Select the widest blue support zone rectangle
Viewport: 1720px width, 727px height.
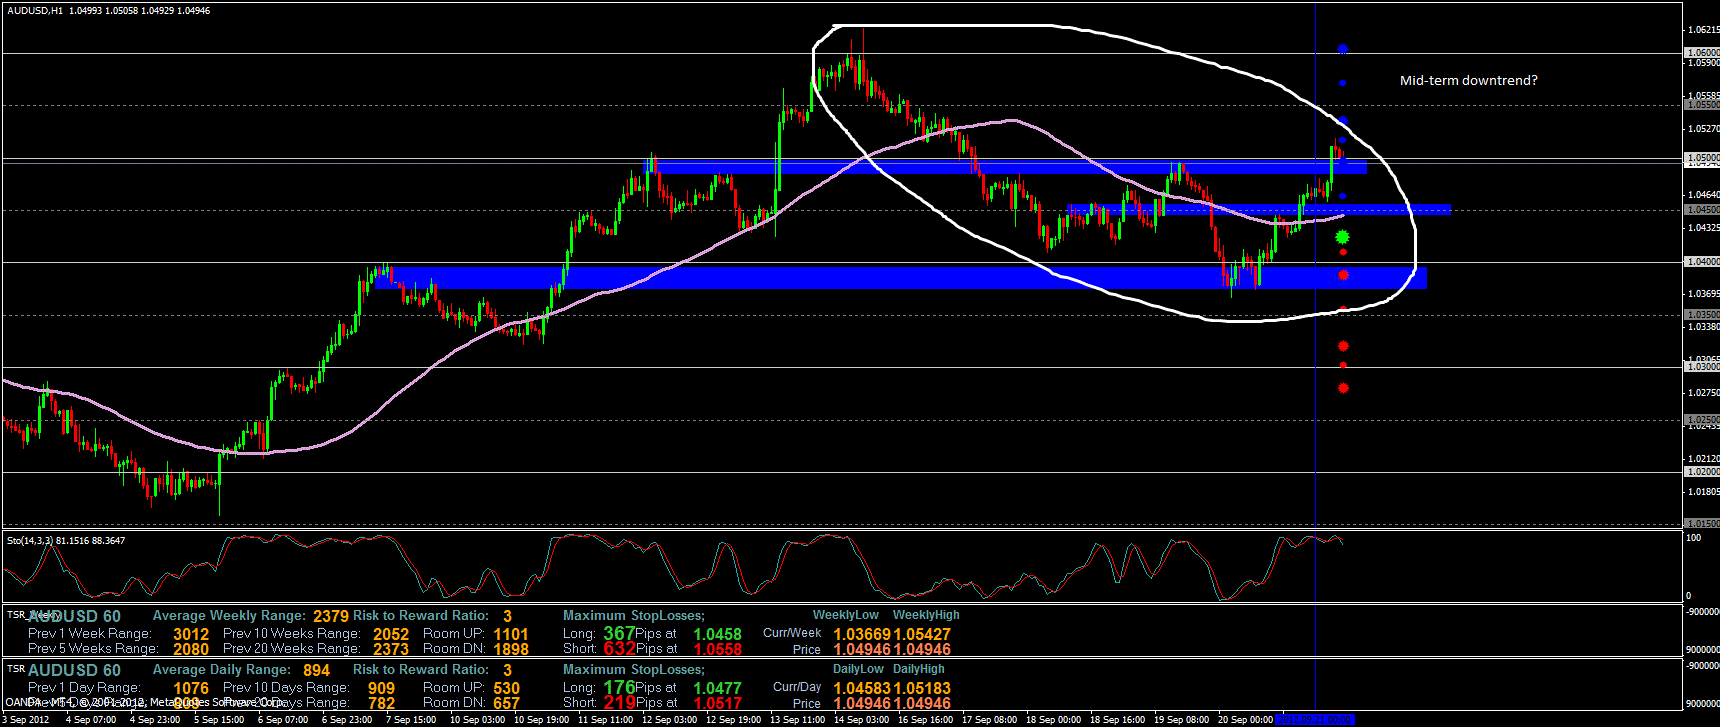900,277
